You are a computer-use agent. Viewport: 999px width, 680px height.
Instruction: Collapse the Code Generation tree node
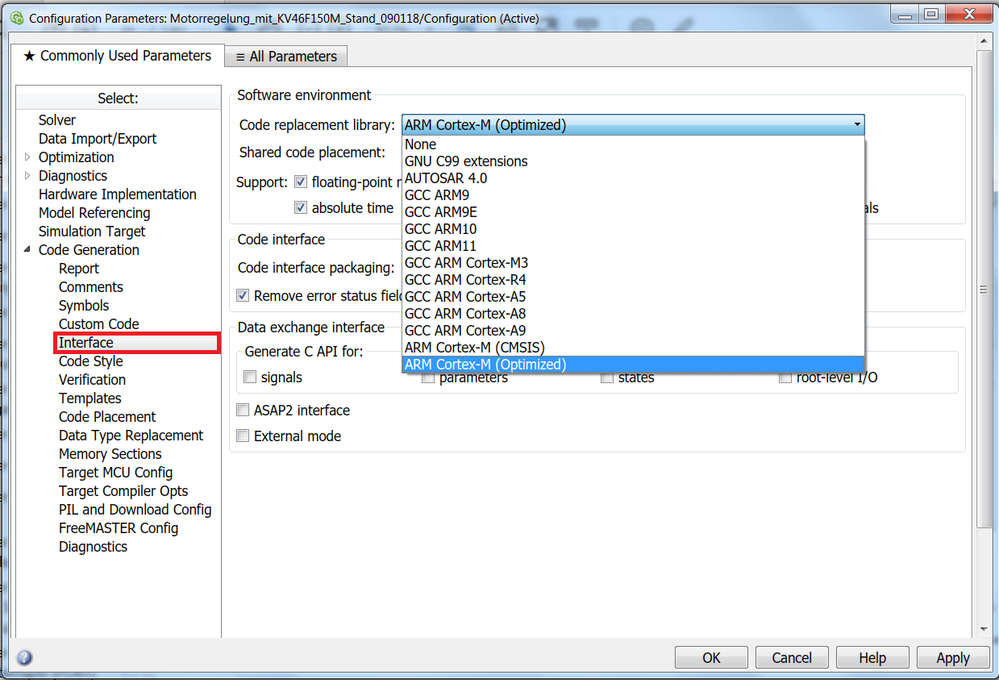[27, 250]
